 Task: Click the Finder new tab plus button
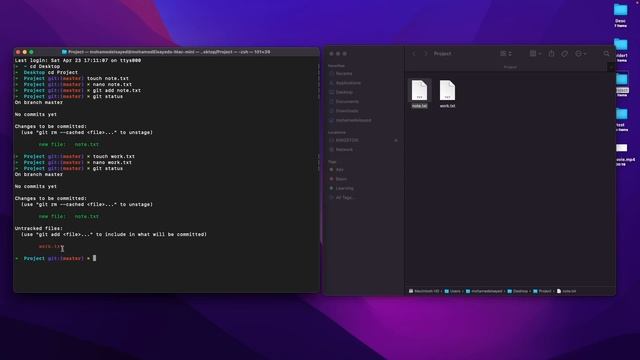611,67
